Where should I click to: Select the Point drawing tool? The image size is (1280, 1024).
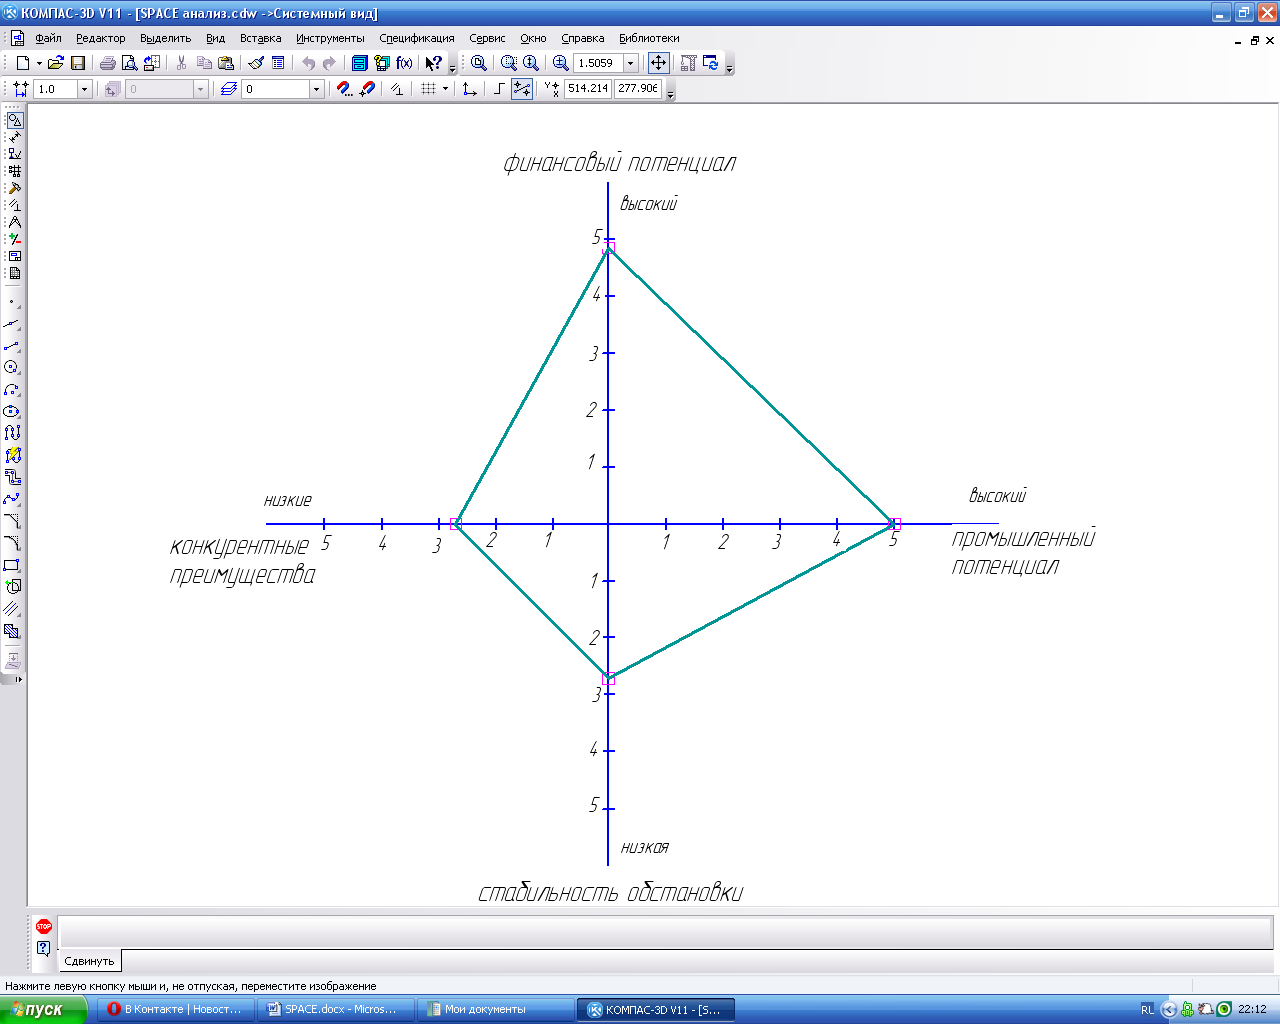(12, 302)
